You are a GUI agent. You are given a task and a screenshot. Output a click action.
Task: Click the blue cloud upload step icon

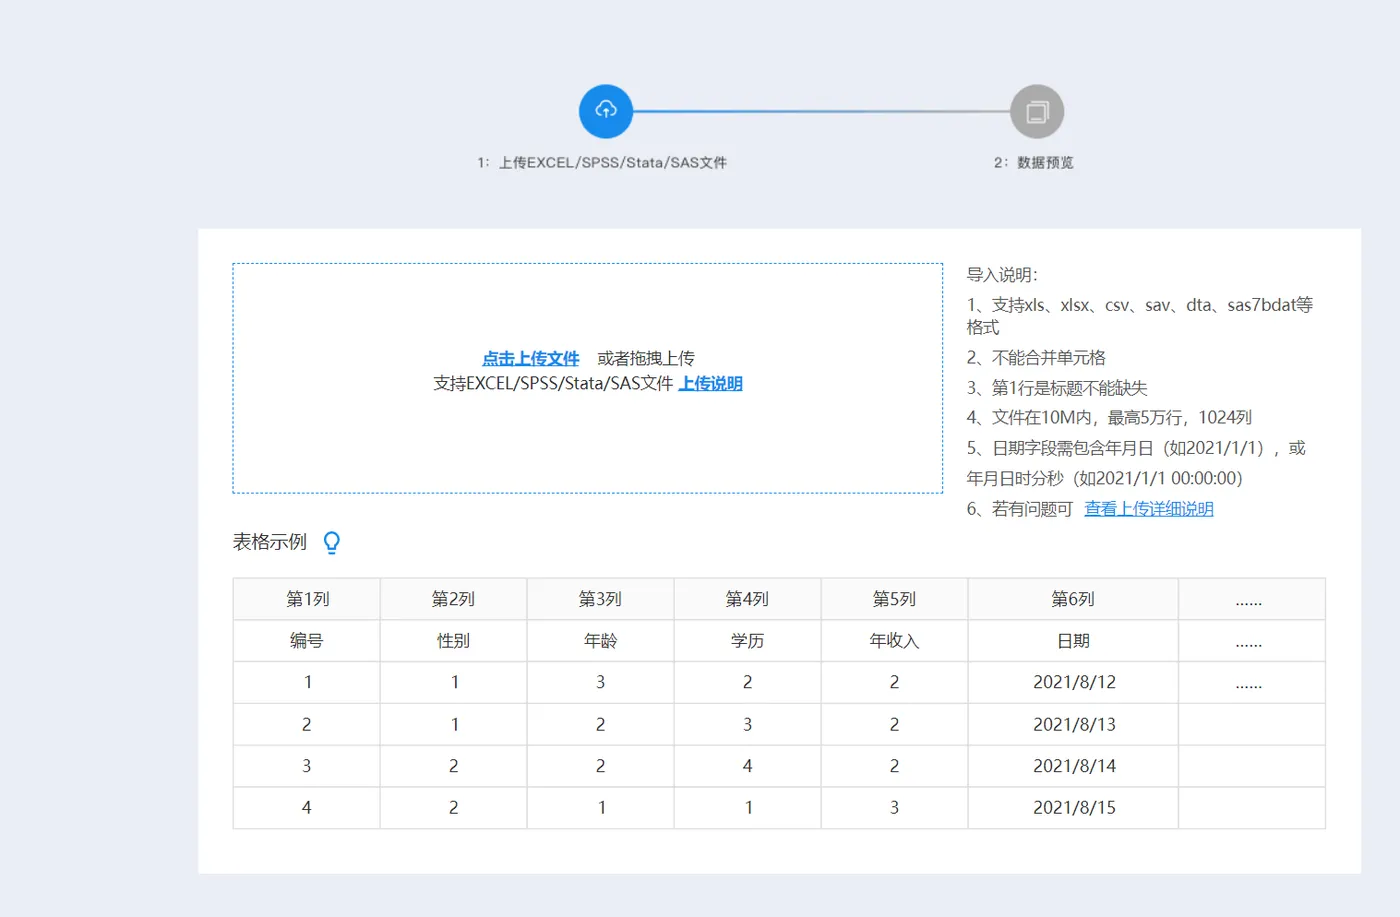[x=606, y=111]
